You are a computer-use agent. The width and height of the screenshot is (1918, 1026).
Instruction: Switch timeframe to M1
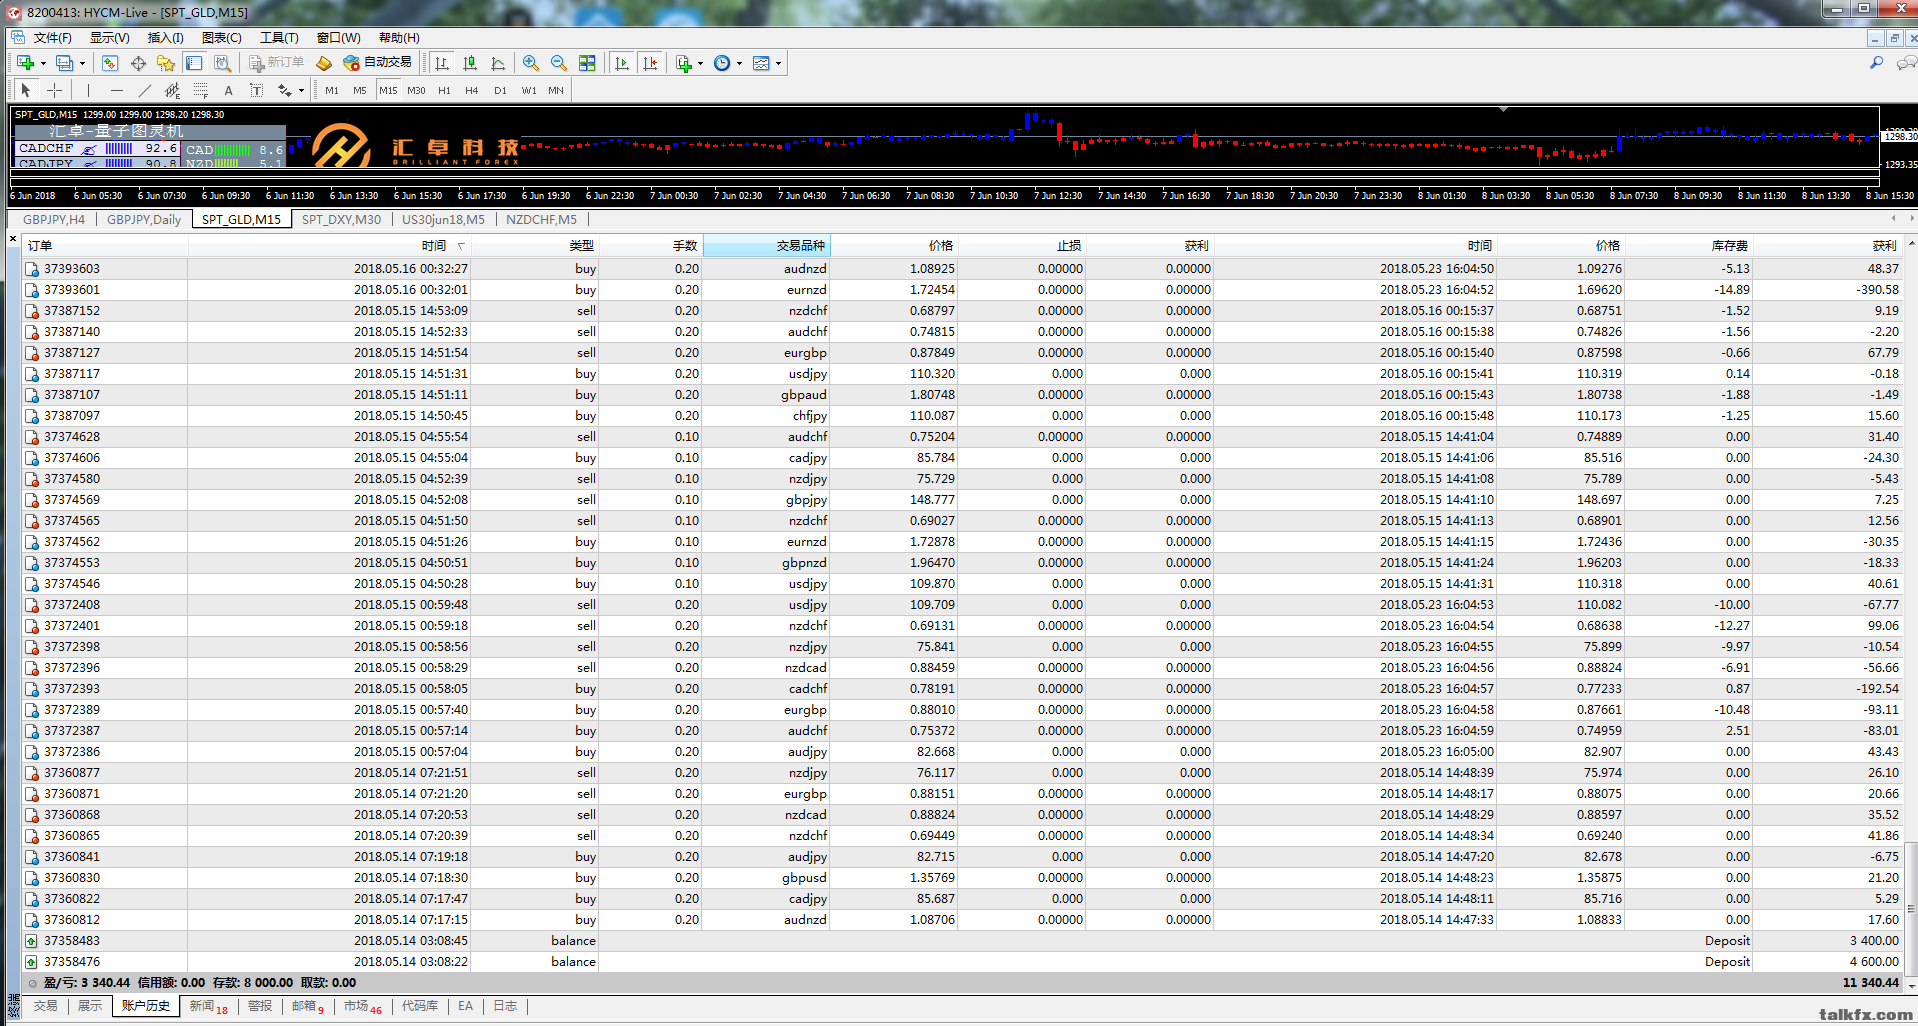tap(332, 90)
